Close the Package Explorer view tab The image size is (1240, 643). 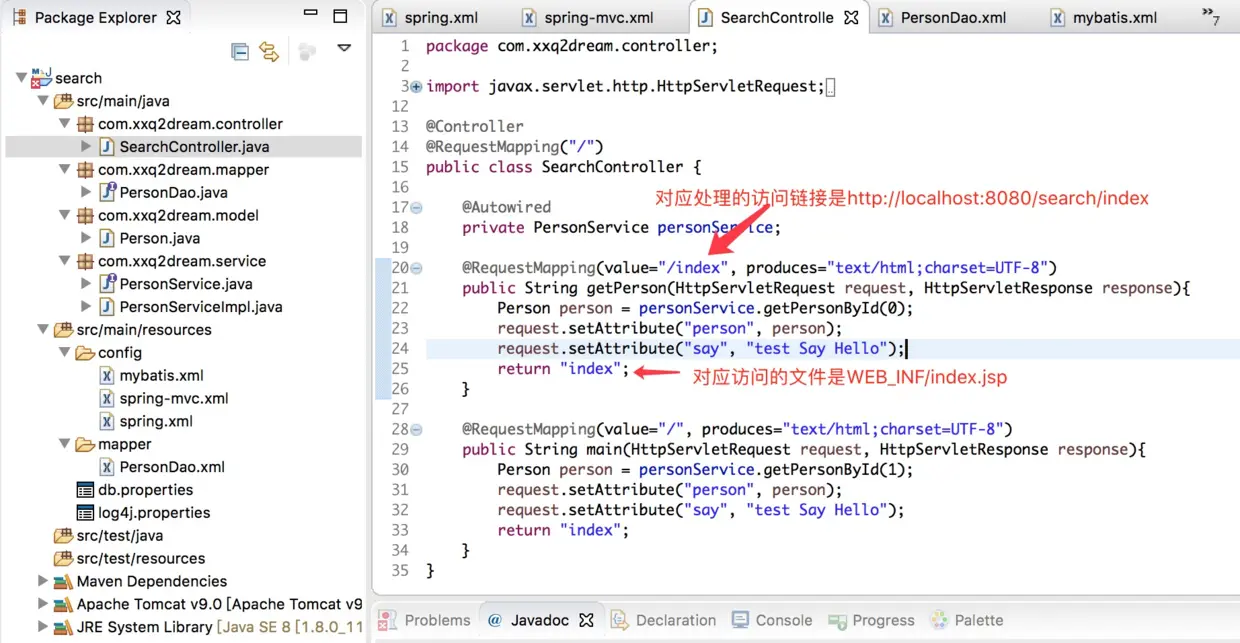pos(173,18)
